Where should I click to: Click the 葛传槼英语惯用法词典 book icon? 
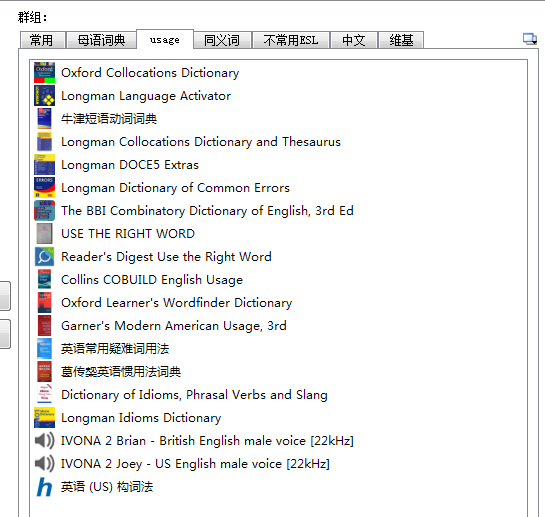44,371
